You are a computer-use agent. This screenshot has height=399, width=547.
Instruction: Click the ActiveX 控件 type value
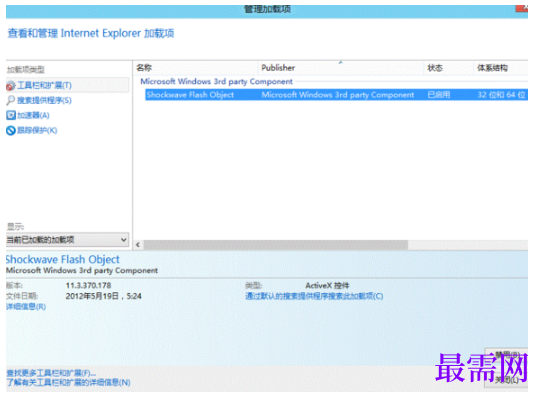pyautogui.click(x=327, y=286)
